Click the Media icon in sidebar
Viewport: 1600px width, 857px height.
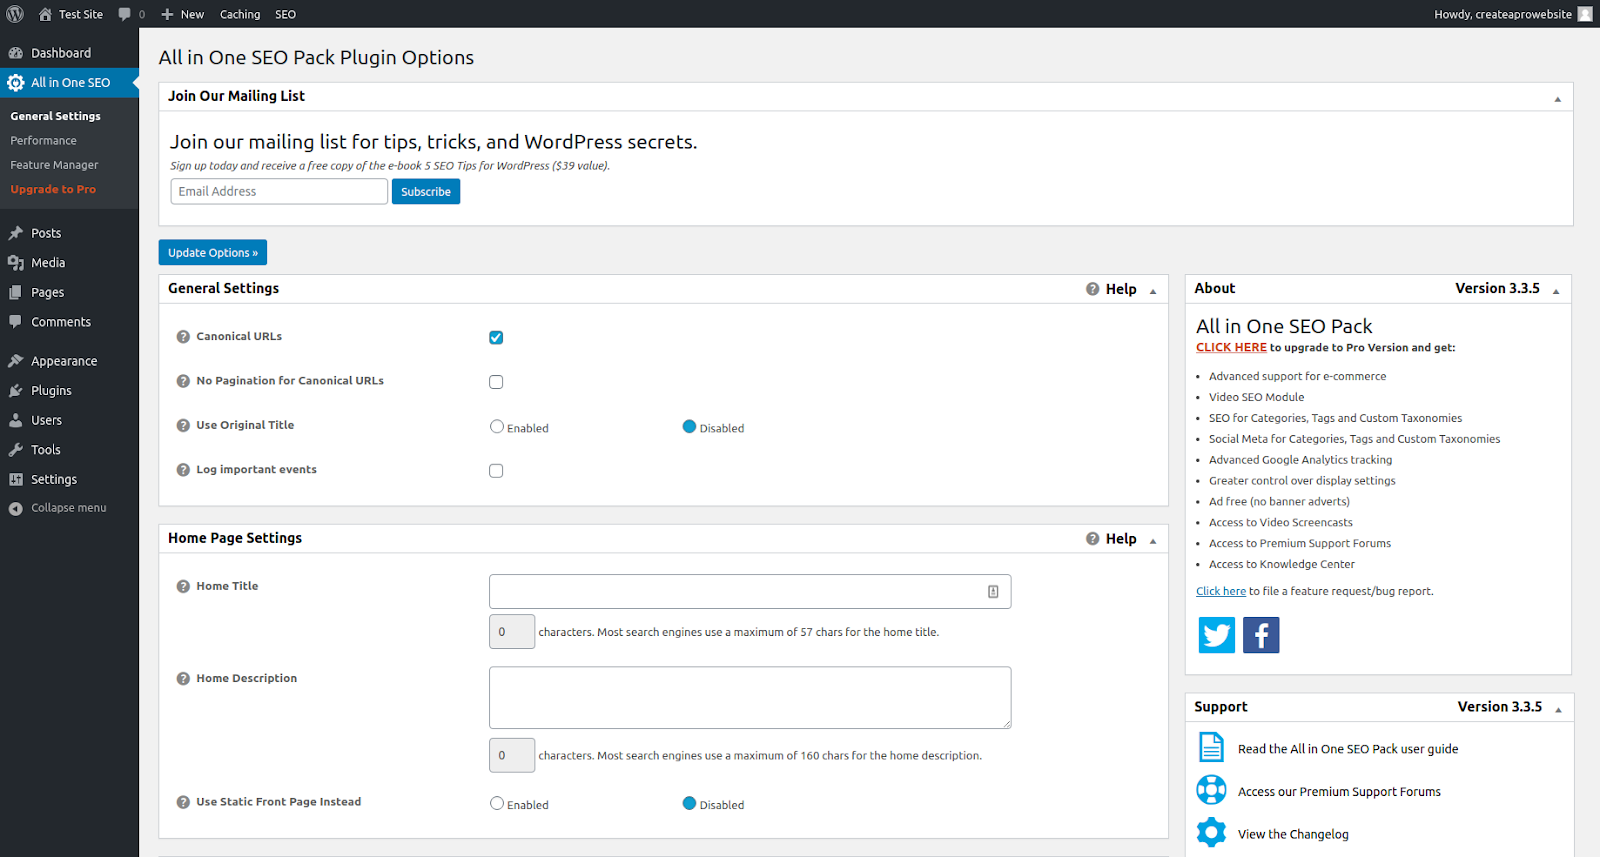click(x=16, y=263)
